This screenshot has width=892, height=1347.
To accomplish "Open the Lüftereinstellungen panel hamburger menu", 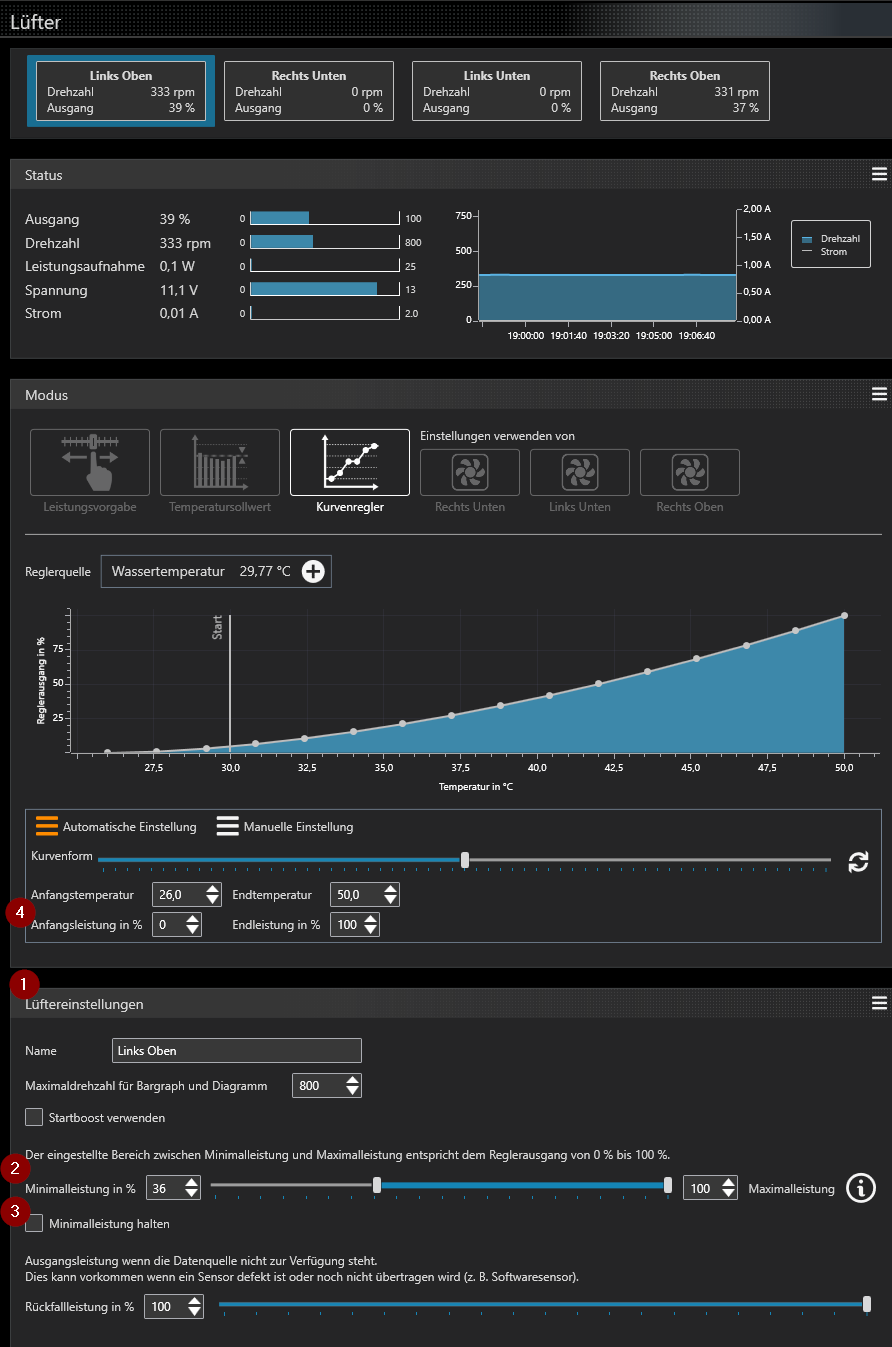I will point(879,1003).
